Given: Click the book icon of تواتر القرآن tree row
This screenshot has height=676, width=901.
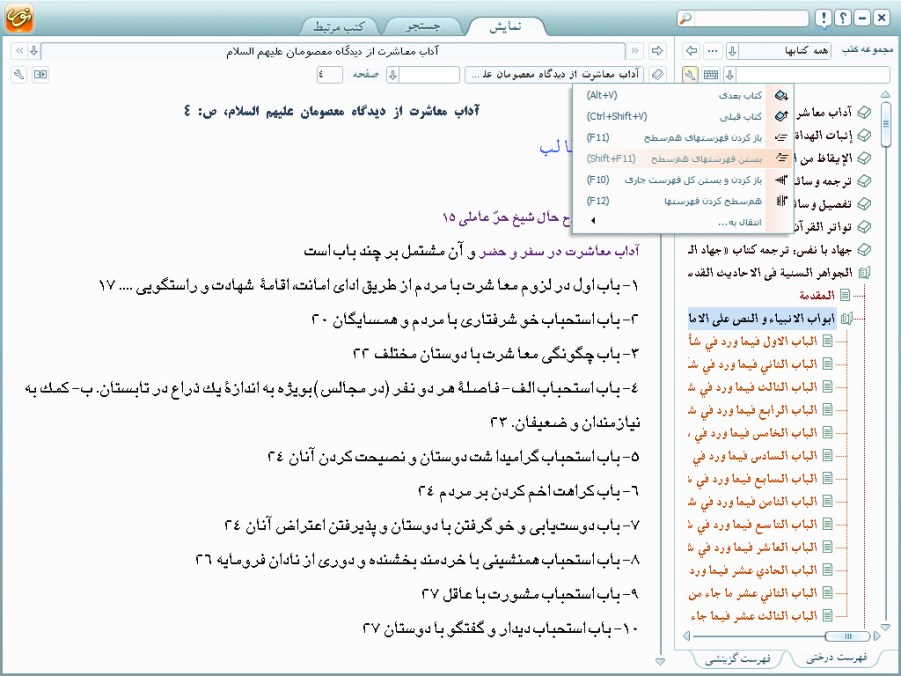Looking at the screenshot, I should pos(864,227).
